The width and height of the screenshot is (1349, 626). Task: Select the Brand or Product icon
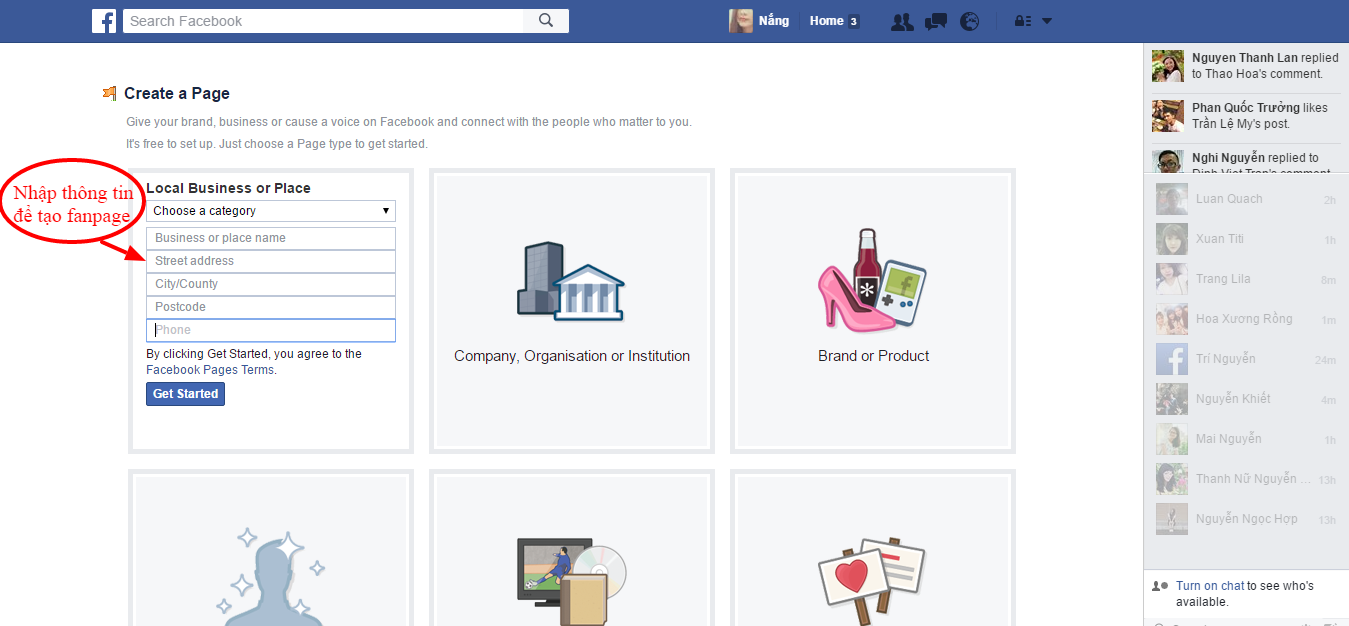click(x=873, y=280)
